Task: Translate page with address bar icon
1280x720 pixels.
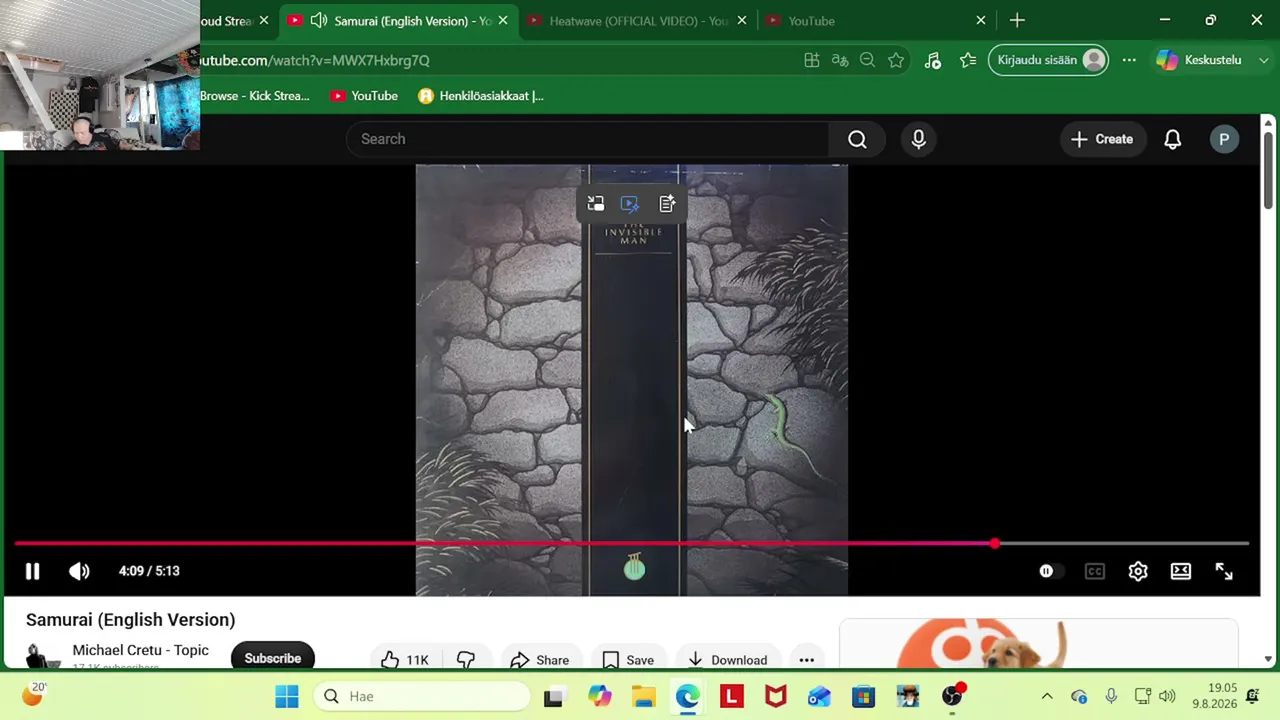Action: tap(840, 60)
